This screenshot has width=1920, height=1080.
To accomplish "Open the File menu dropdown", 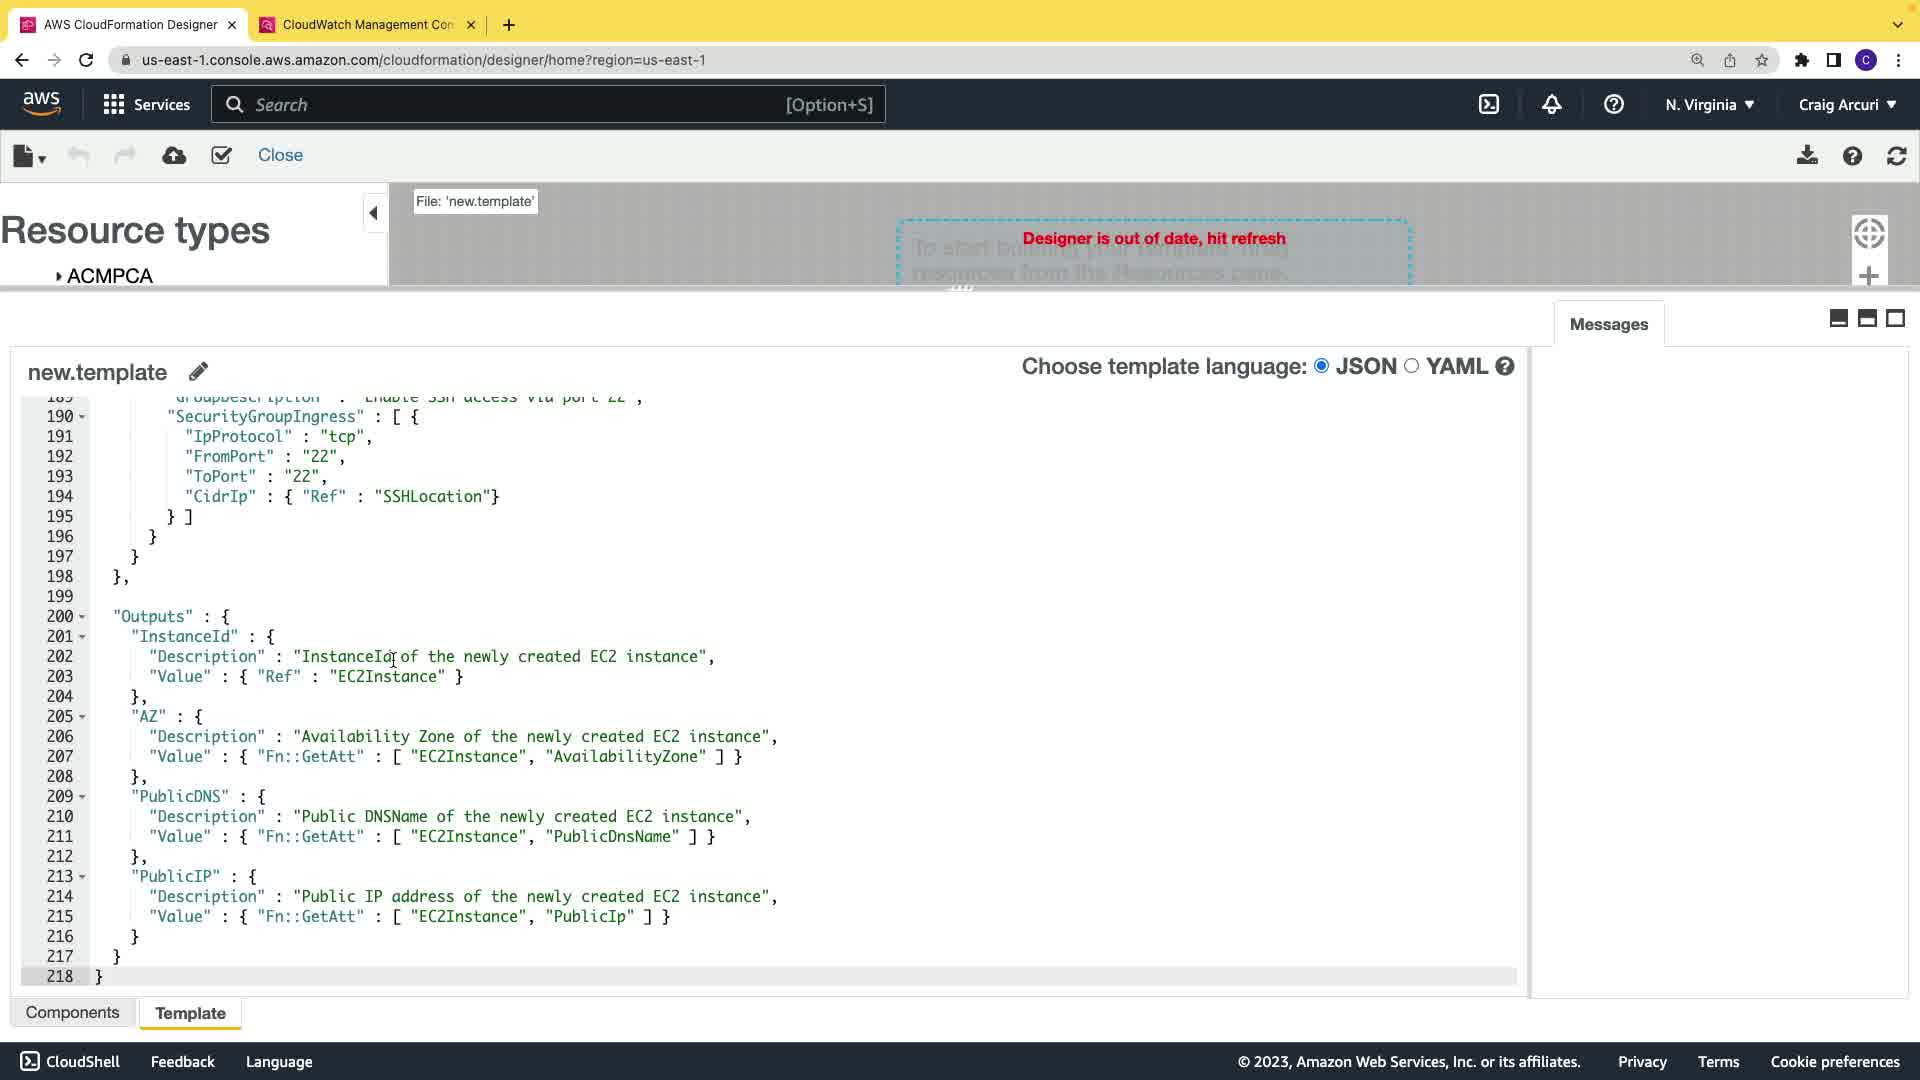I will (29, 156).
